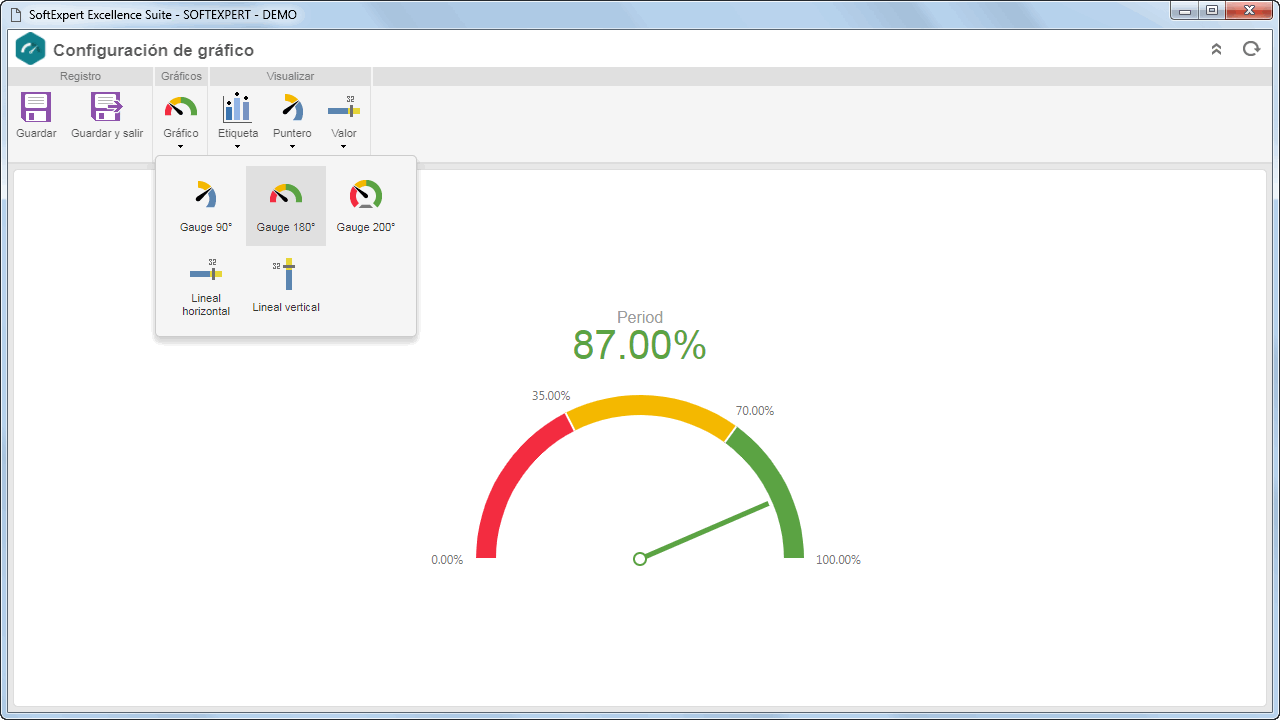1280x720 pixels.
Task: Click the document icon in title bar
Action: (16, 15)
